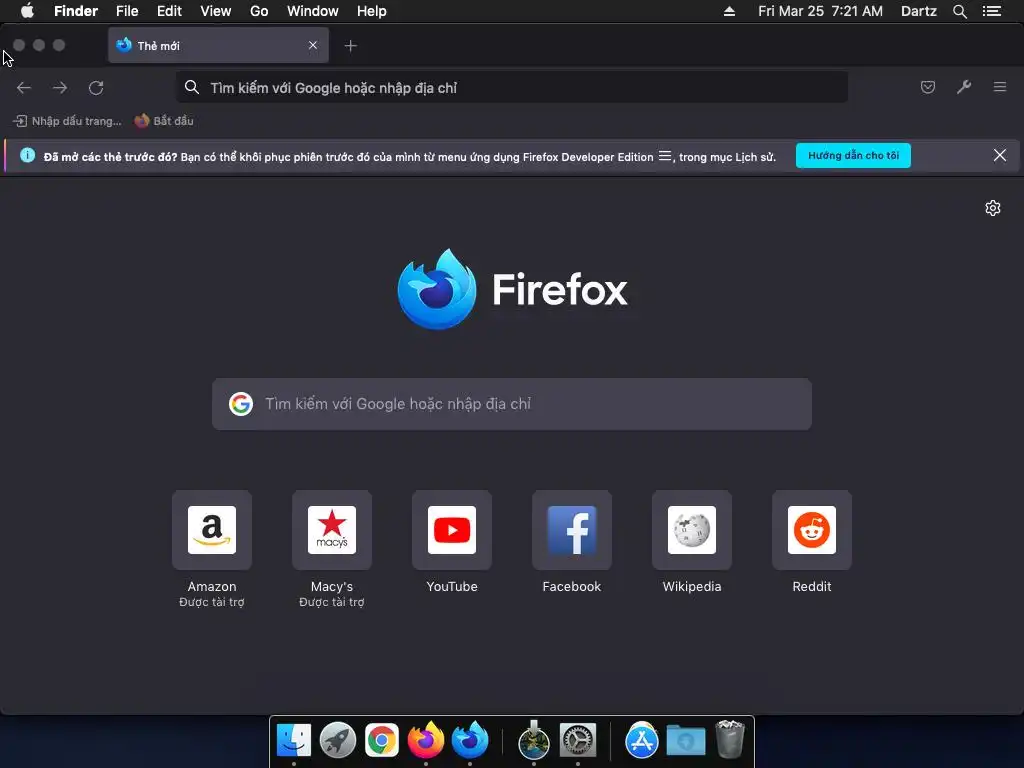Focus the center Google search box
Image resolution: width=1024 pixels, height=768 pixels.
pos(512,404)
